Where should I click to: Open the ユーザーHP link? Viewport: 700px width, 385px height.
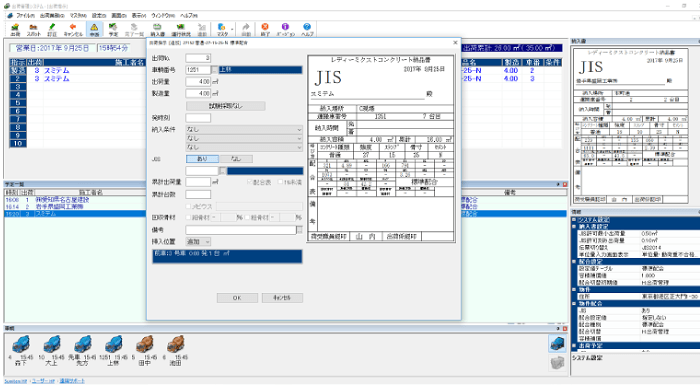click(x=43, y=381)
